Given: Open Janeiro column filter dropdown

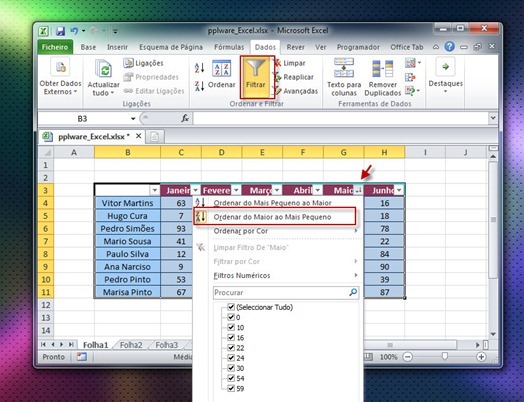Looking at the screenshot, I should [195, 190].
